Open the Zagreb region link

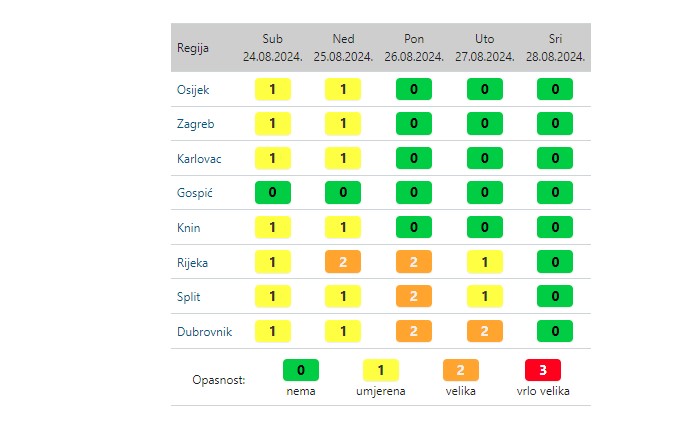(195, 125)
